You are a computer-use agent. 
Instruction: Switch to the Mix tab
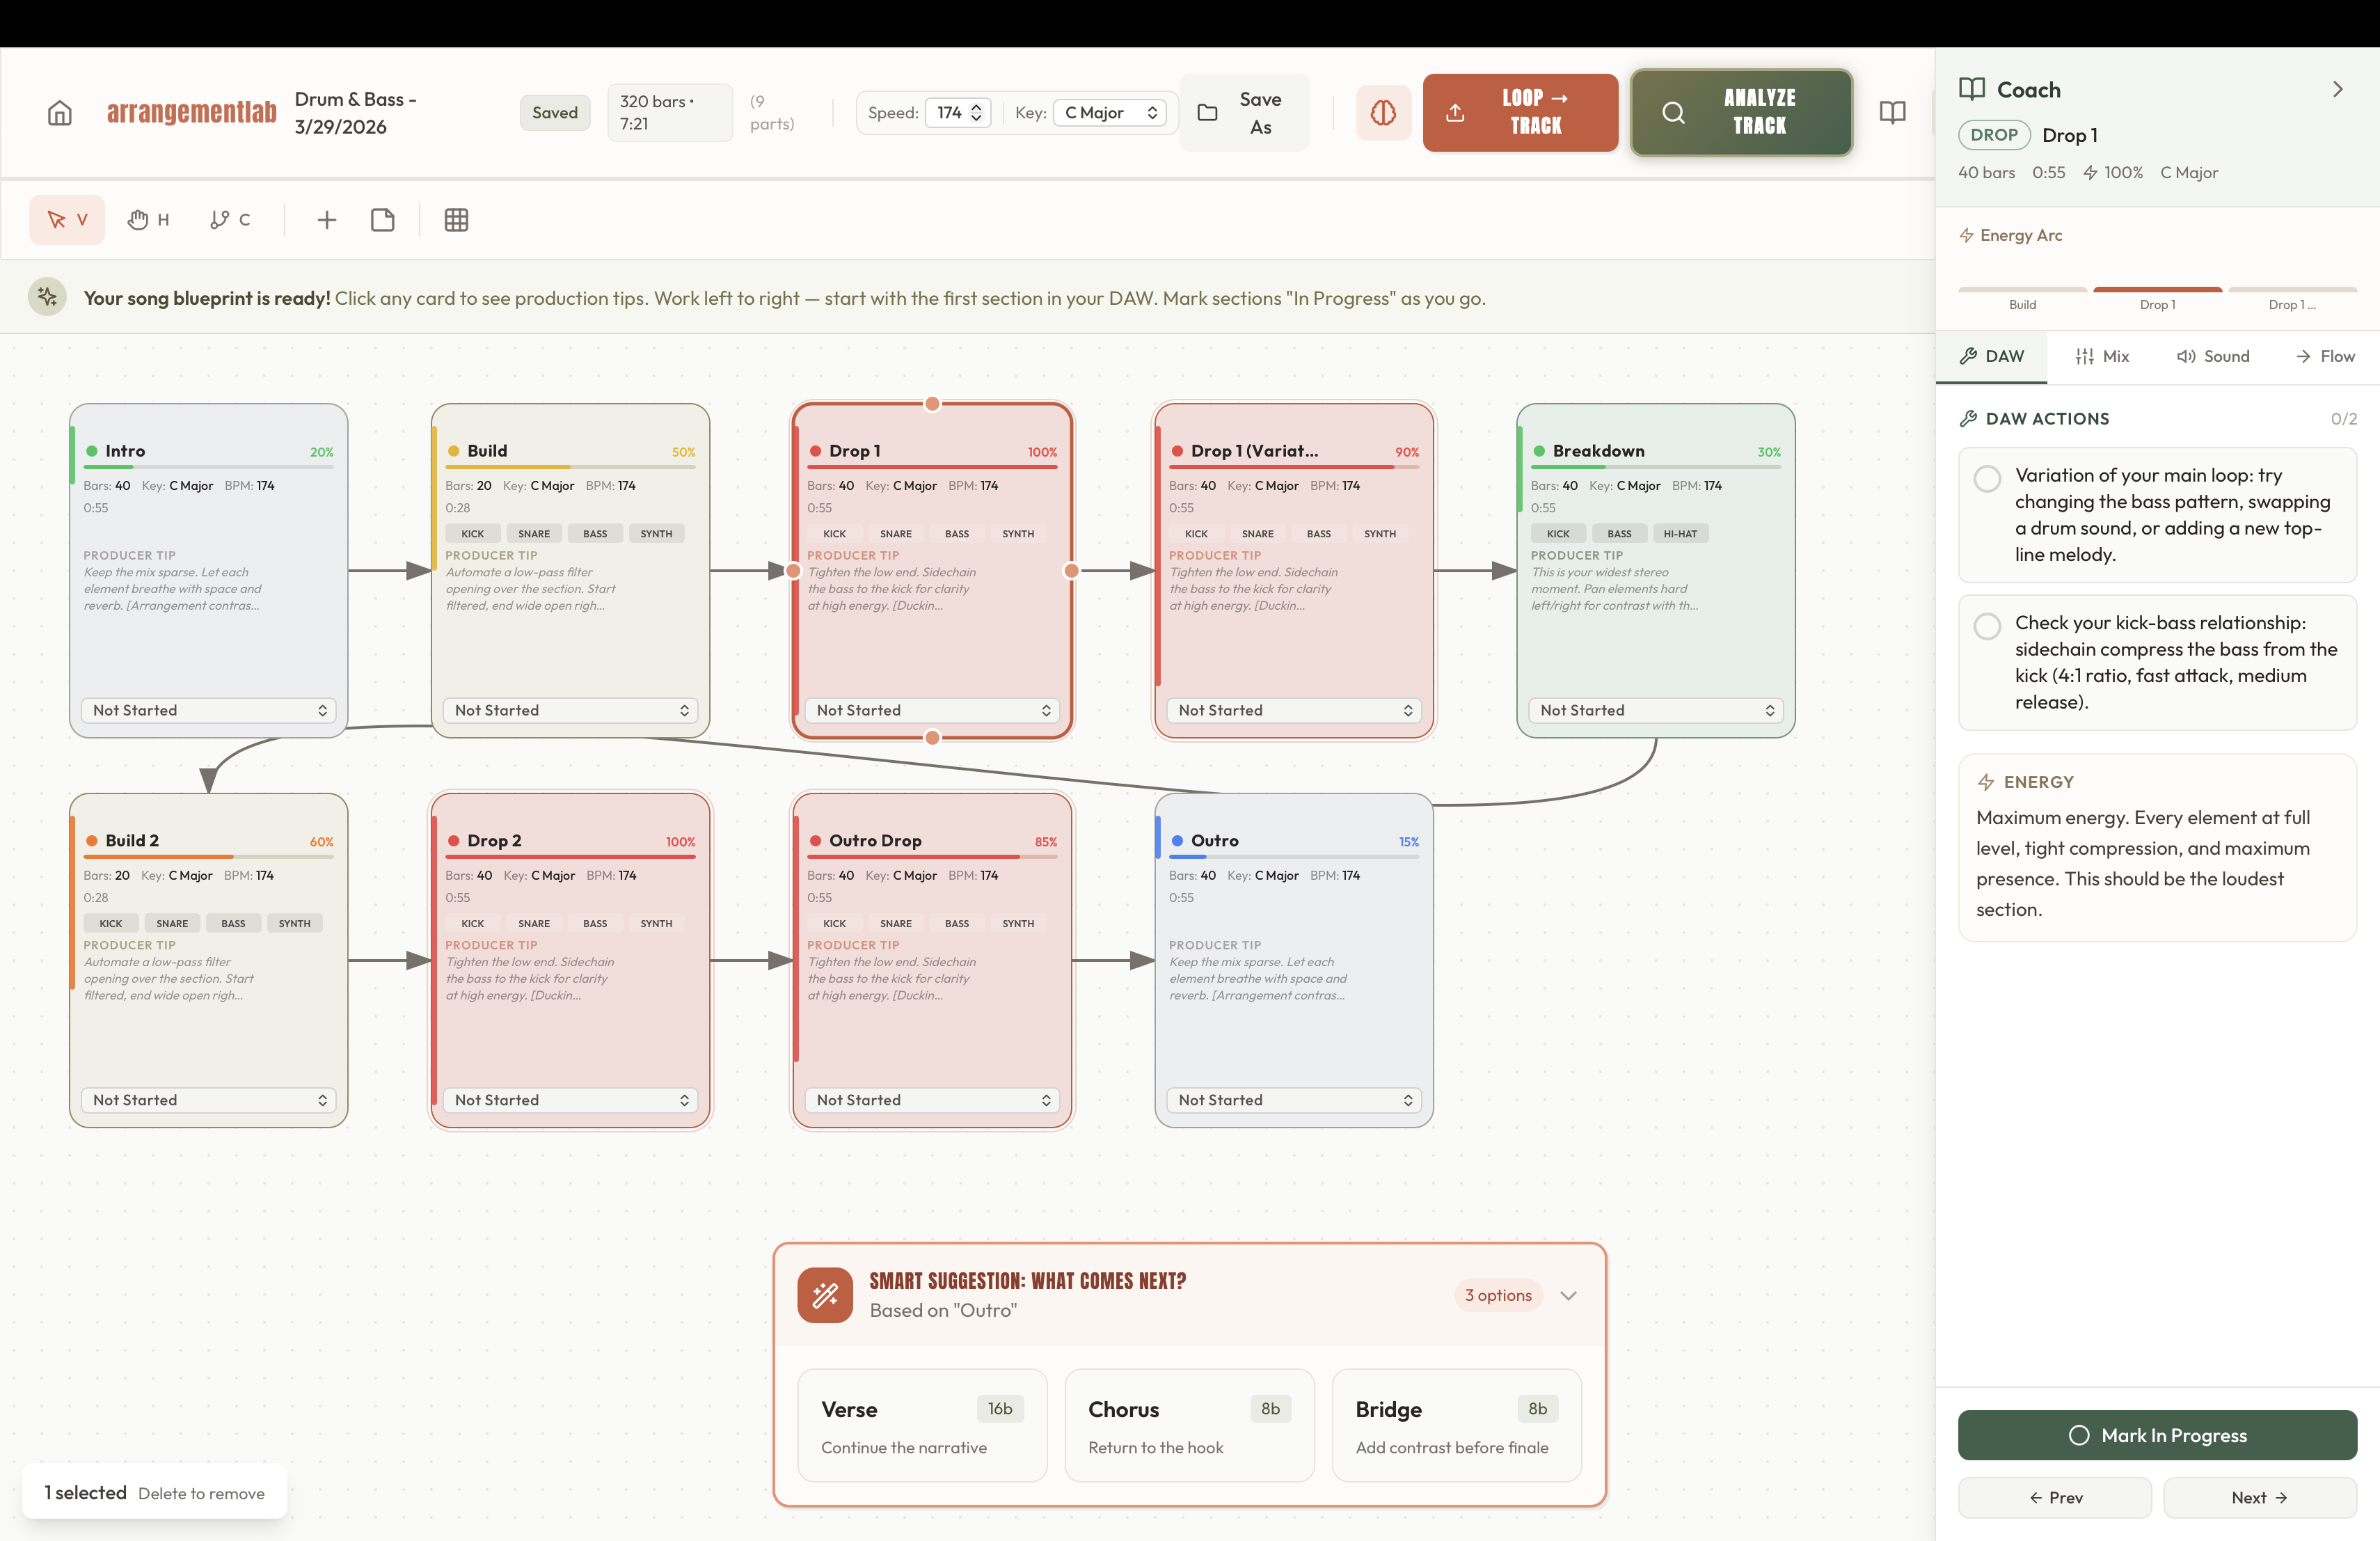2102,357
